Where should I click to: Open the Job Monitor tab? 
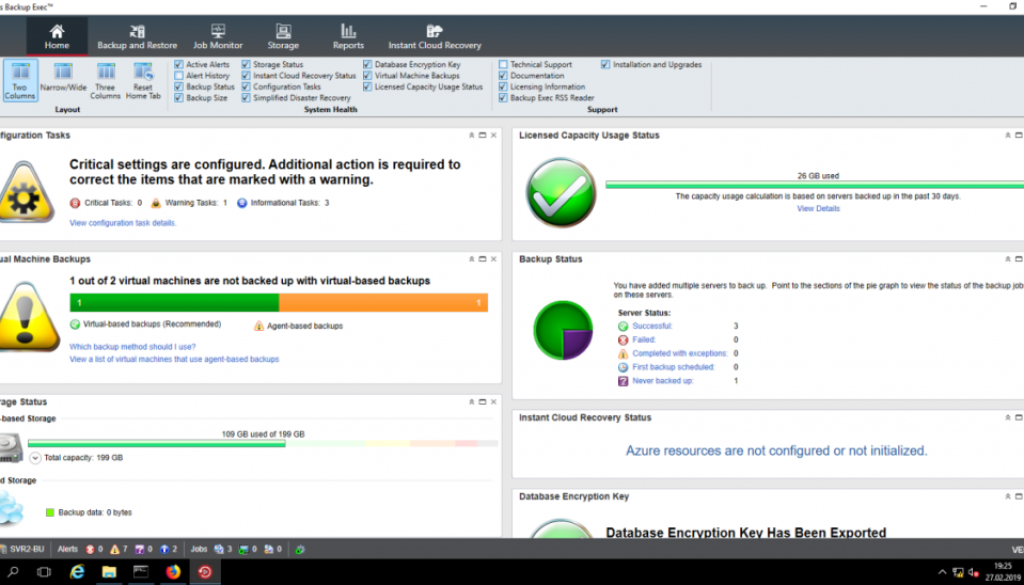pyautogui.click(x=217, y=37)
